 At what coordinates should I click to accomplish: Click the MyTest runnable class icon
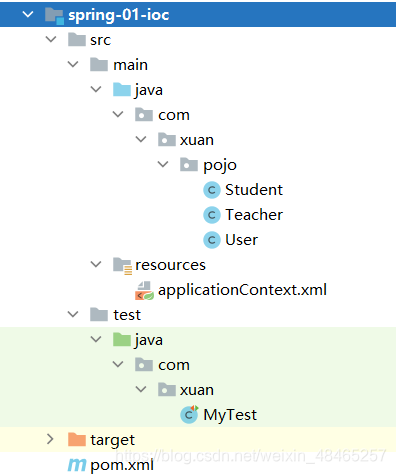point(189,414)
